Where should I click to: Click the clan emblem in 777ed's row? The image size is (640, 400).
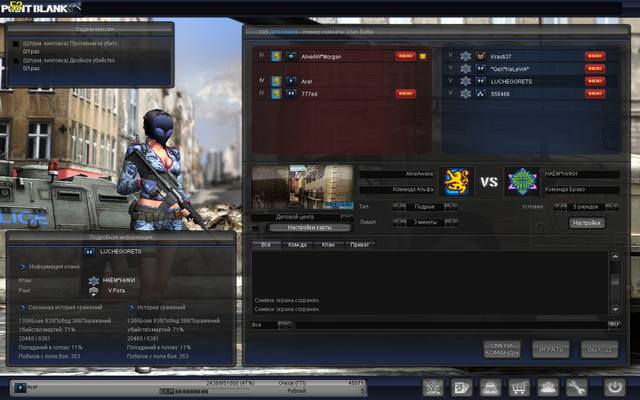(276, 94)
